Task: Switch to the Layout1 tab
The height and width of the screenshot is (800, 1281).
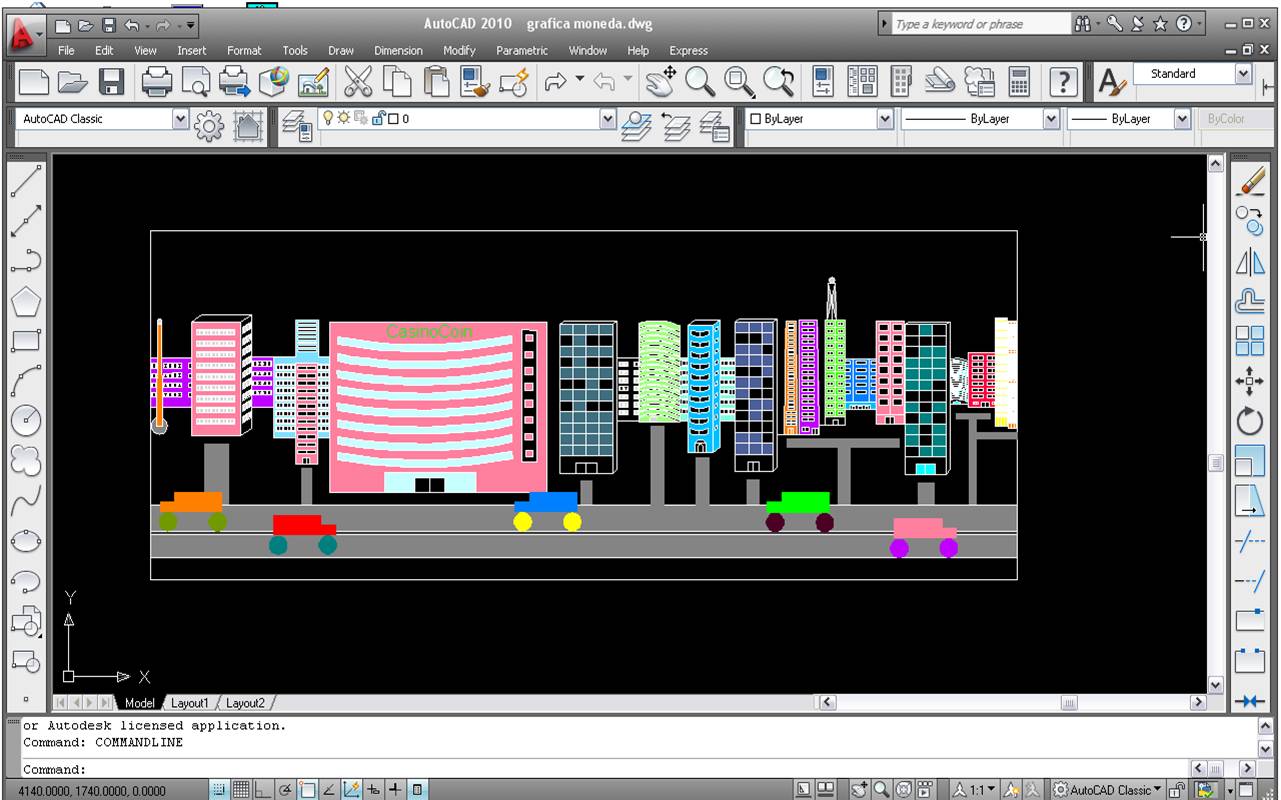Action: [190, 703]
